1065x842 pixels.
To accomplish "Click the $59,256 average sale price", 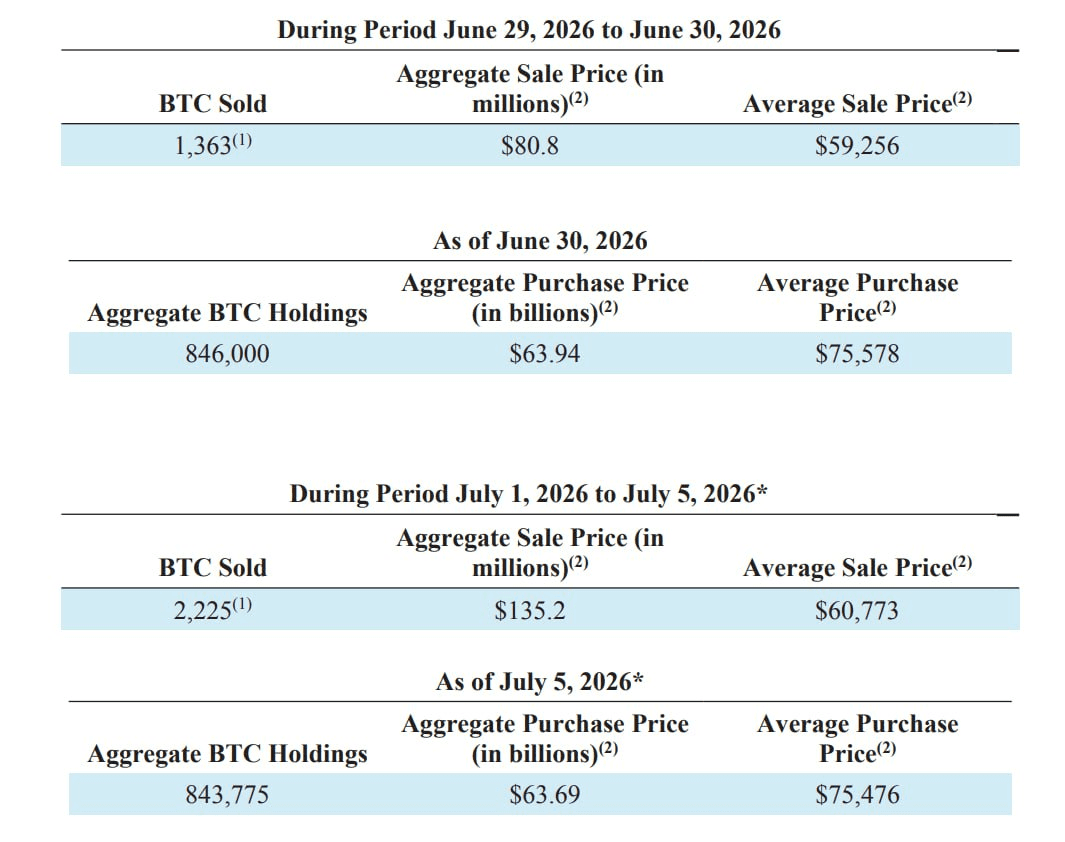I will click(x=856, y=146).
